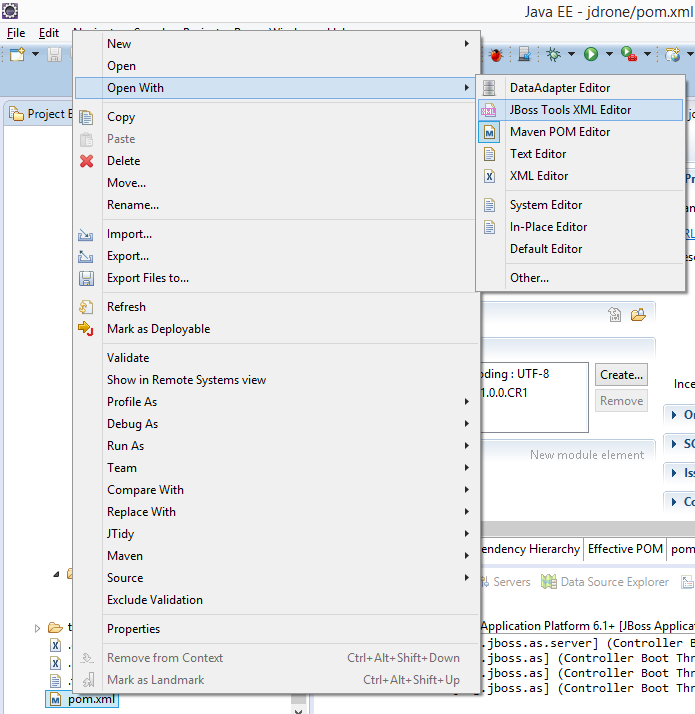
Task: Open the JTidy submenu
Action: pyautogui.click(x=276, y=534)
